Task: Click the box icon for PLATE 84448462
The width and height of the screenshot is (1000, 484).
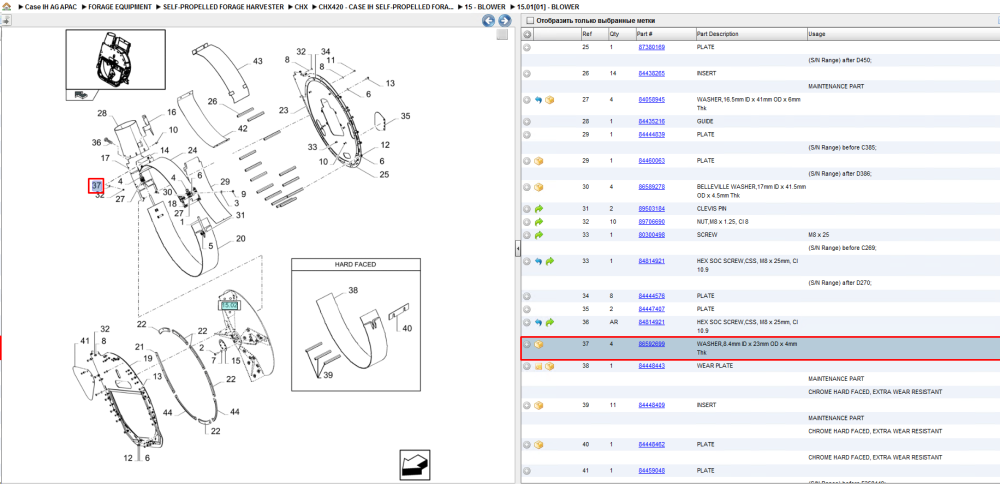Action: (538, 444)
